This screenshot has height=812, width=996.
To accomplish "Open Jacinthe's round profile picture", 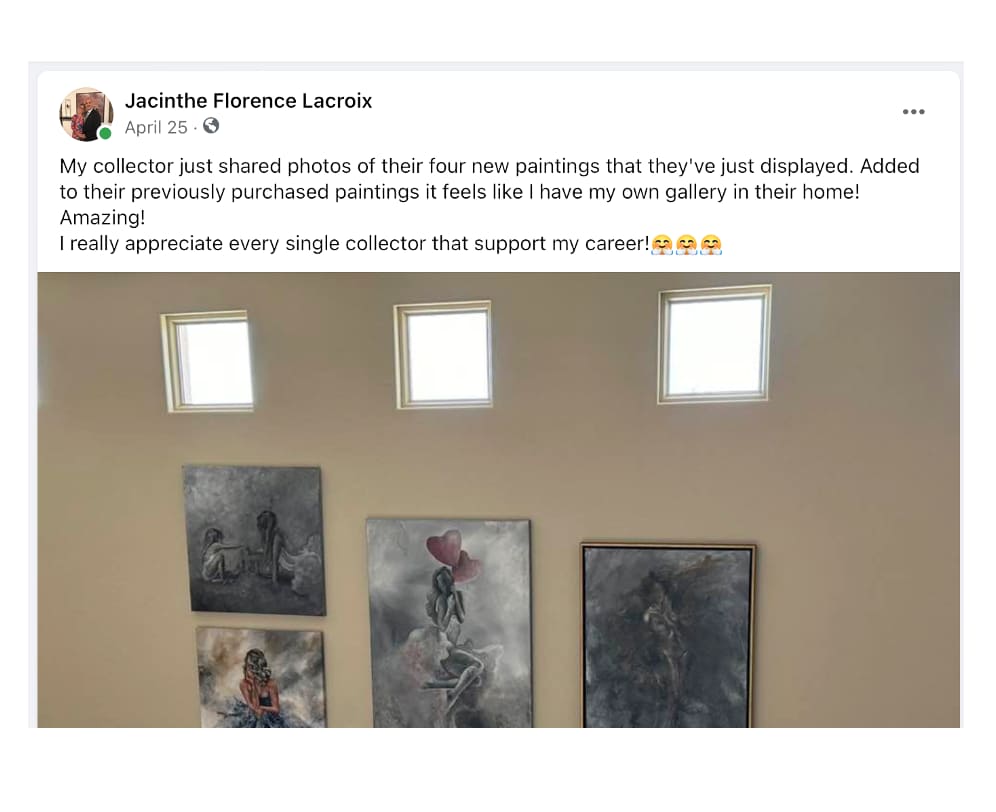I will (x=86, y=114).
